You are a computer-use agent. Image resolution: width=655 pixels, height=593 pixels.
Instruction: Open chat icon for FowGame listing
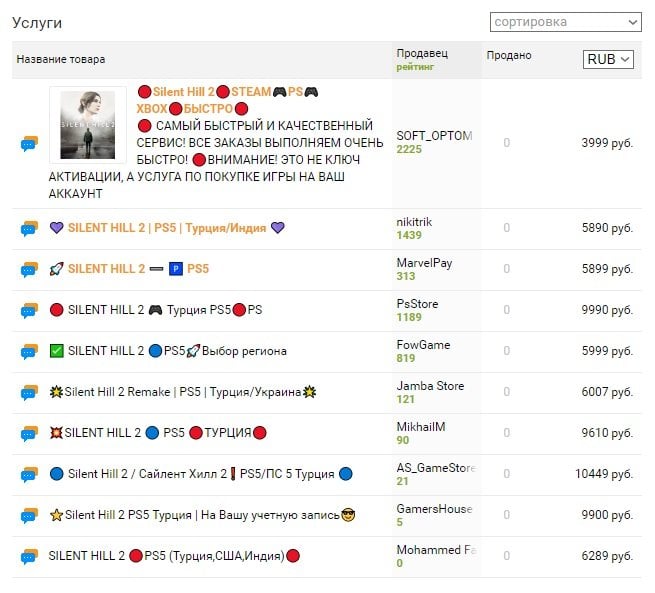pos(29,351)
